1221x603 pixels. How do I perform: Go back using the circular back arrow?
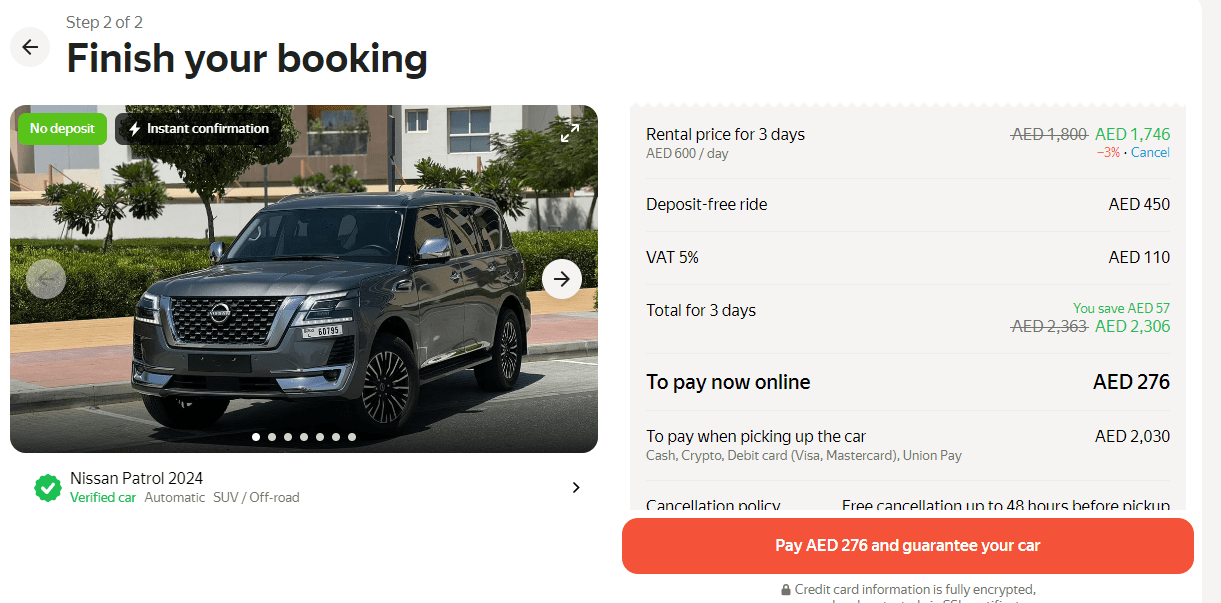pos(29,47)
